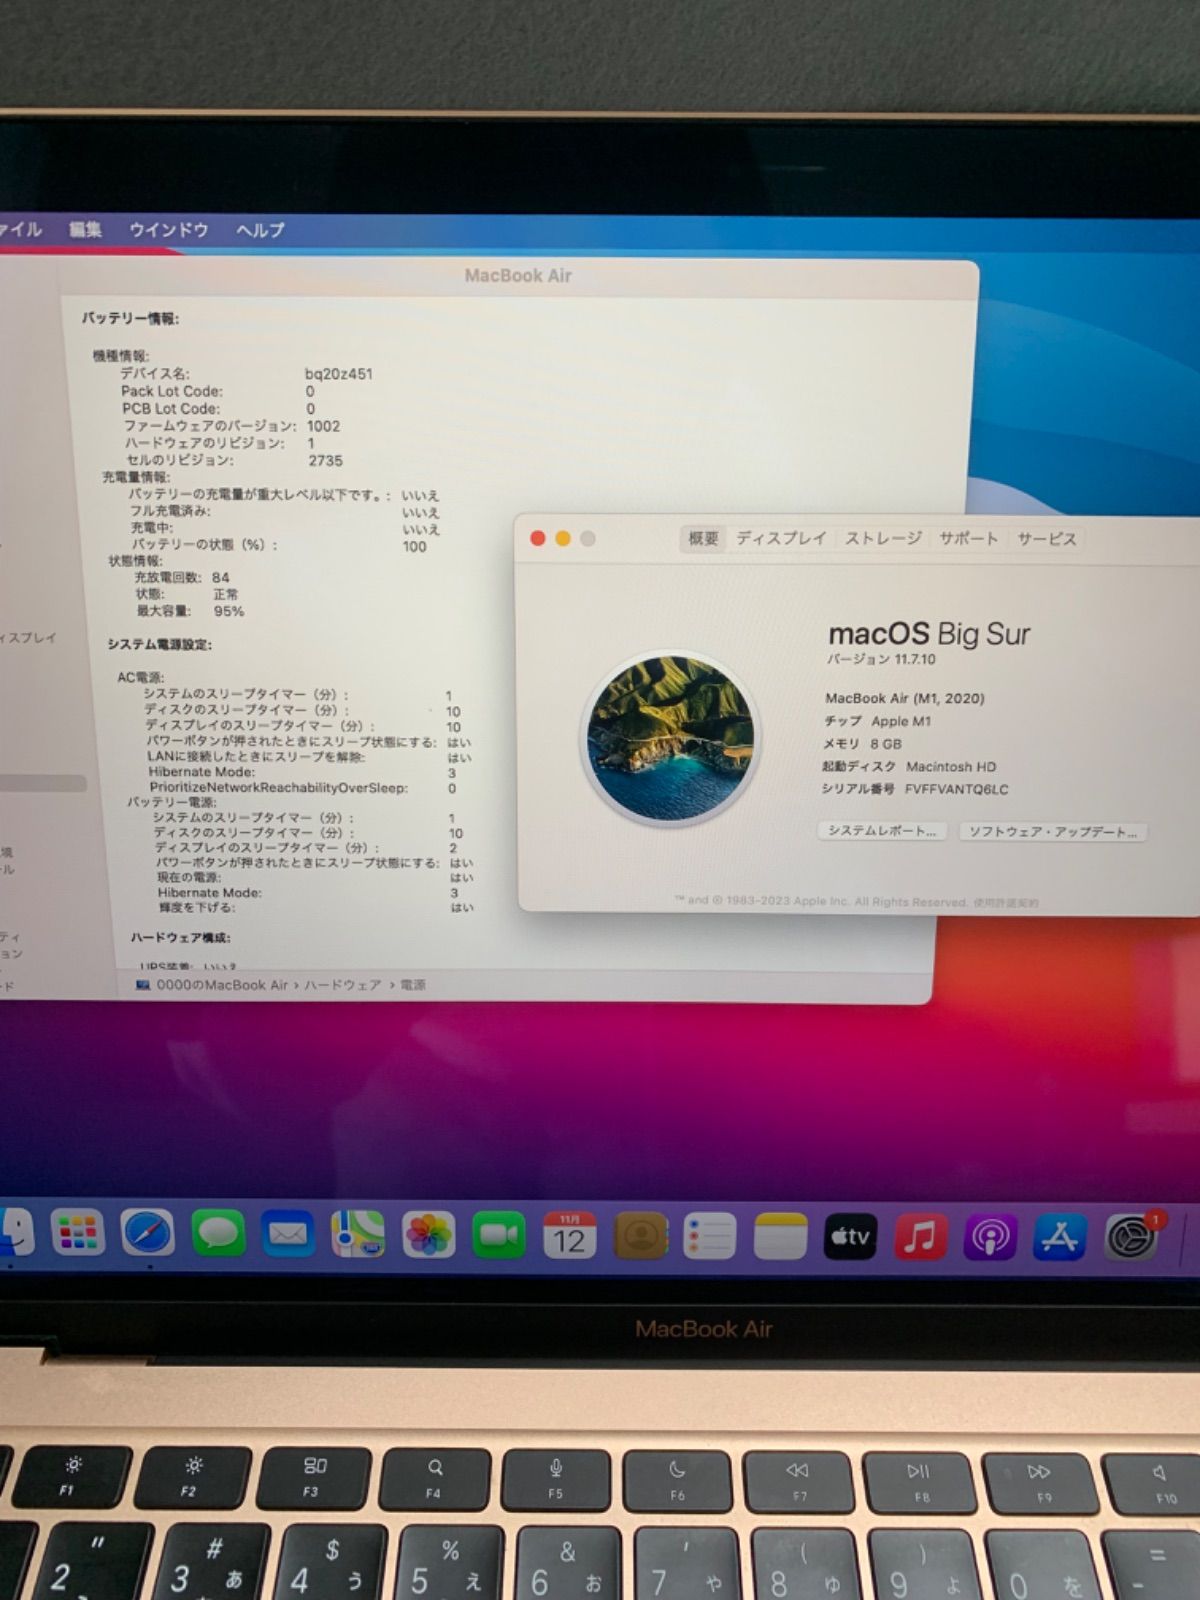1200x1600 pixels.
Task: Click the version text バージョン 11.7.10
Action: 881,659
